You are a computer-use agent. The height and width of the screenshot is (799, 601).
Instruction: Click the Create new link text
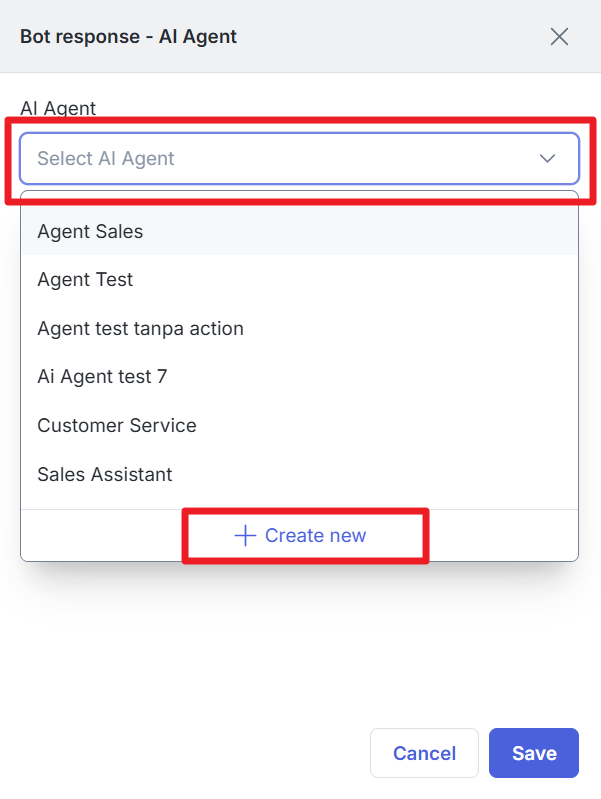pyautogui.click(x=316, y=536)
